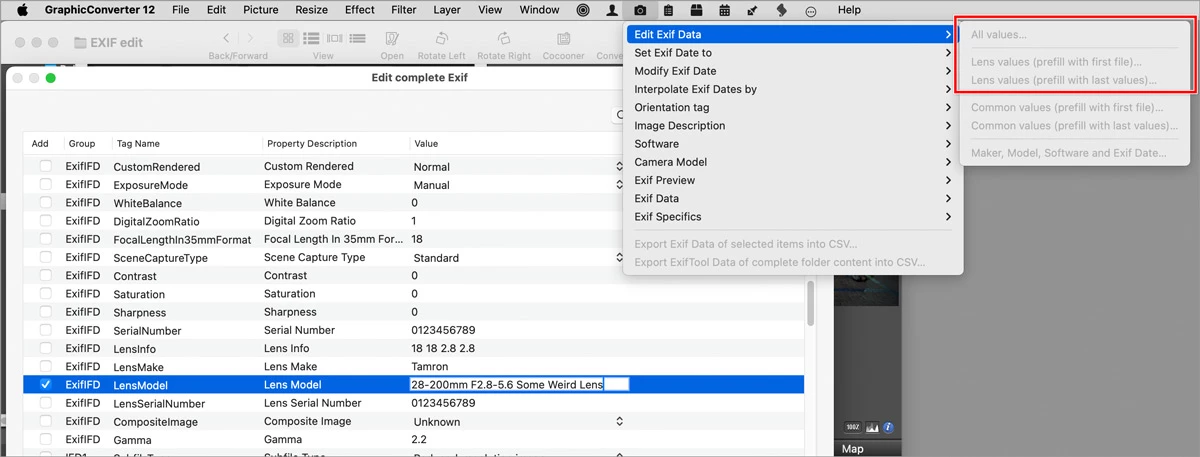Image resolution: width=1200 pixels, height=457 pixels.
Task: Check the Add box for CustomRendered
Action: pos(45,166)
